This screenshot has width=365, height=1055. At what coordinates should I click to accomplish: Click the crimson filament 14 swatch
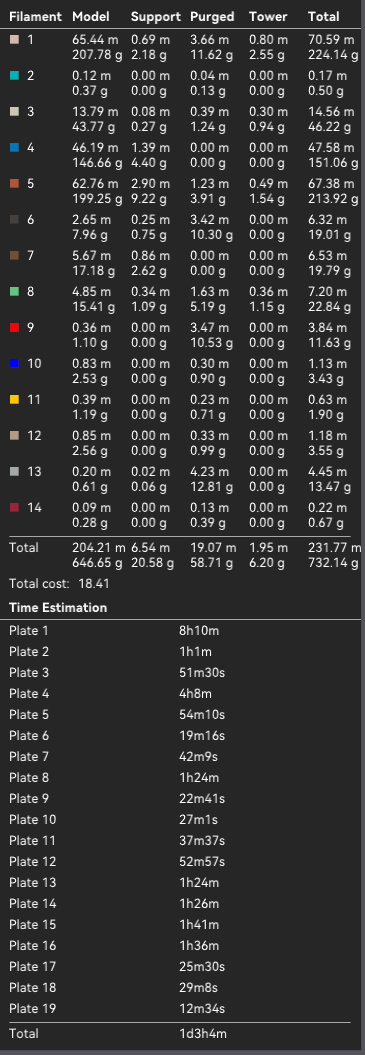coord(14,507)
